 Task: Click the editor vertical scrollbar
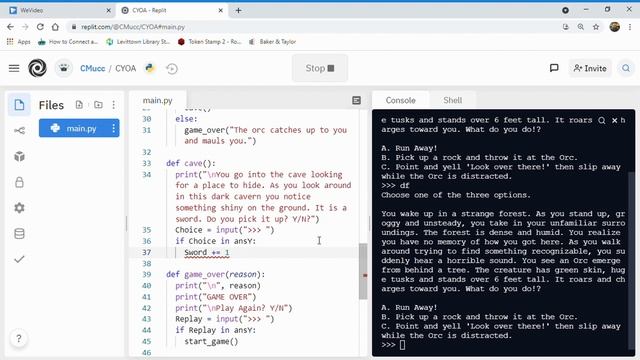pyautogui.click(x=363, y=271)
